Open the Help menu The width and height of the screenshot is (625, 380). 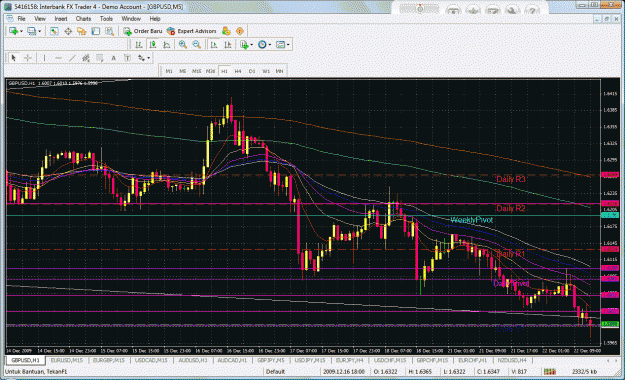[155, 19]
